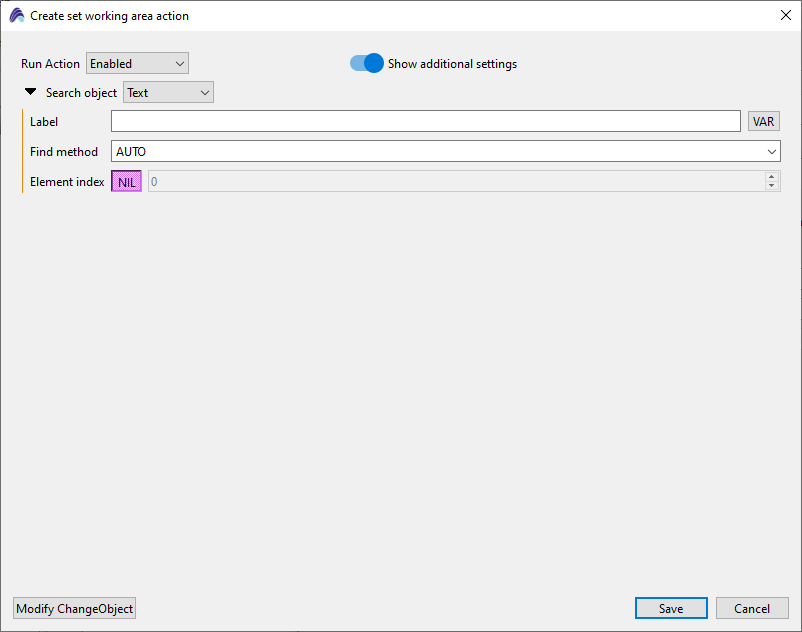This screenshot has height=632, width=802.
Task: Increase Element index with up arrow
Action: pyautogui.click(x=771, y=177)
